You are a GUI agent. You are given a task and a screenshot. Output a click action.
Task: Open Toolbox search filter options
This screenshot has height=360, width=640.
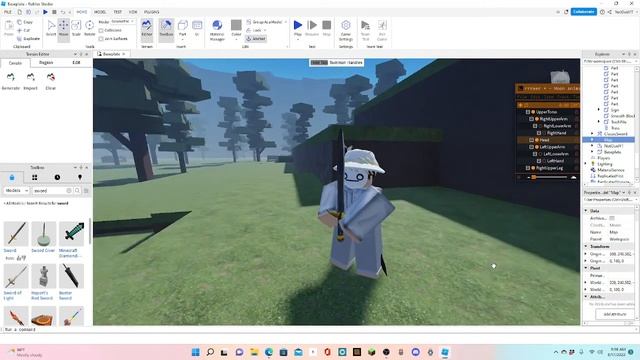pos(86,191)
